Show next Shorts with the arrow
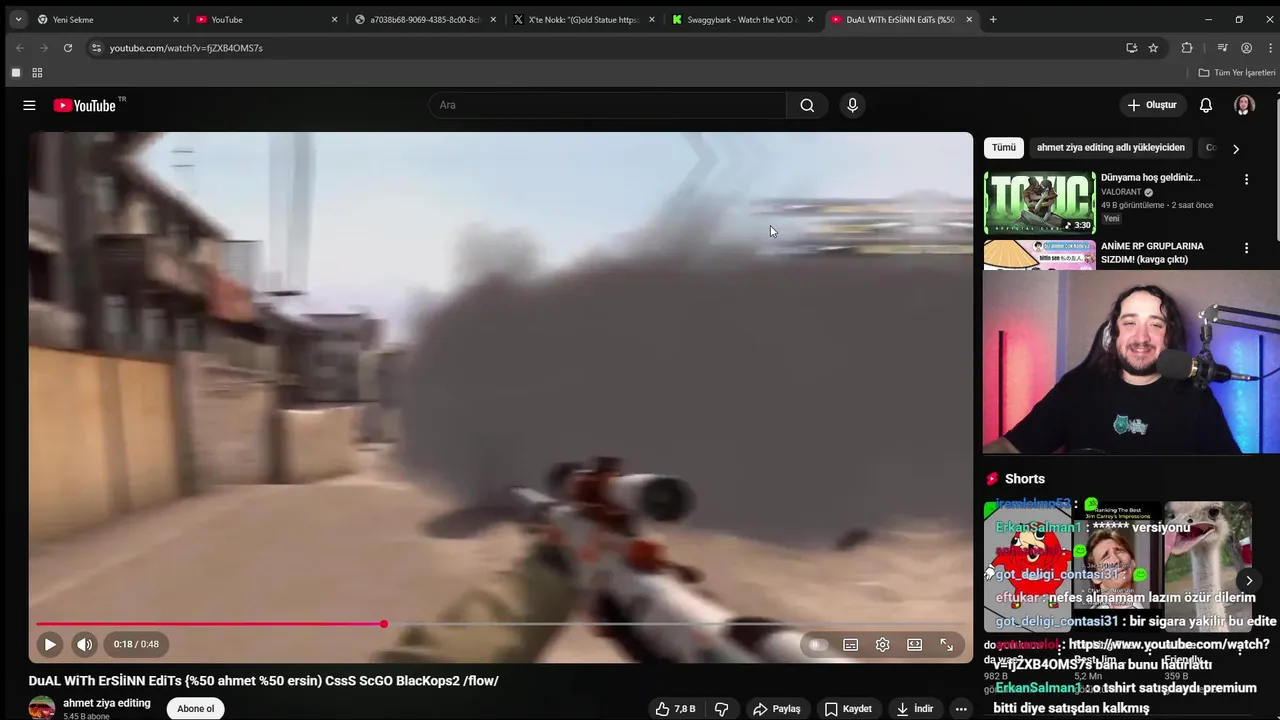This screenshot has width=1280, height=720. [x=1249, y=580]
